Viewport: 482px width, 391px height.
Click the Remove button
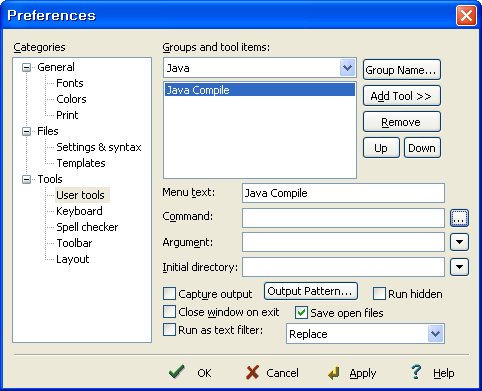point(402,122)
